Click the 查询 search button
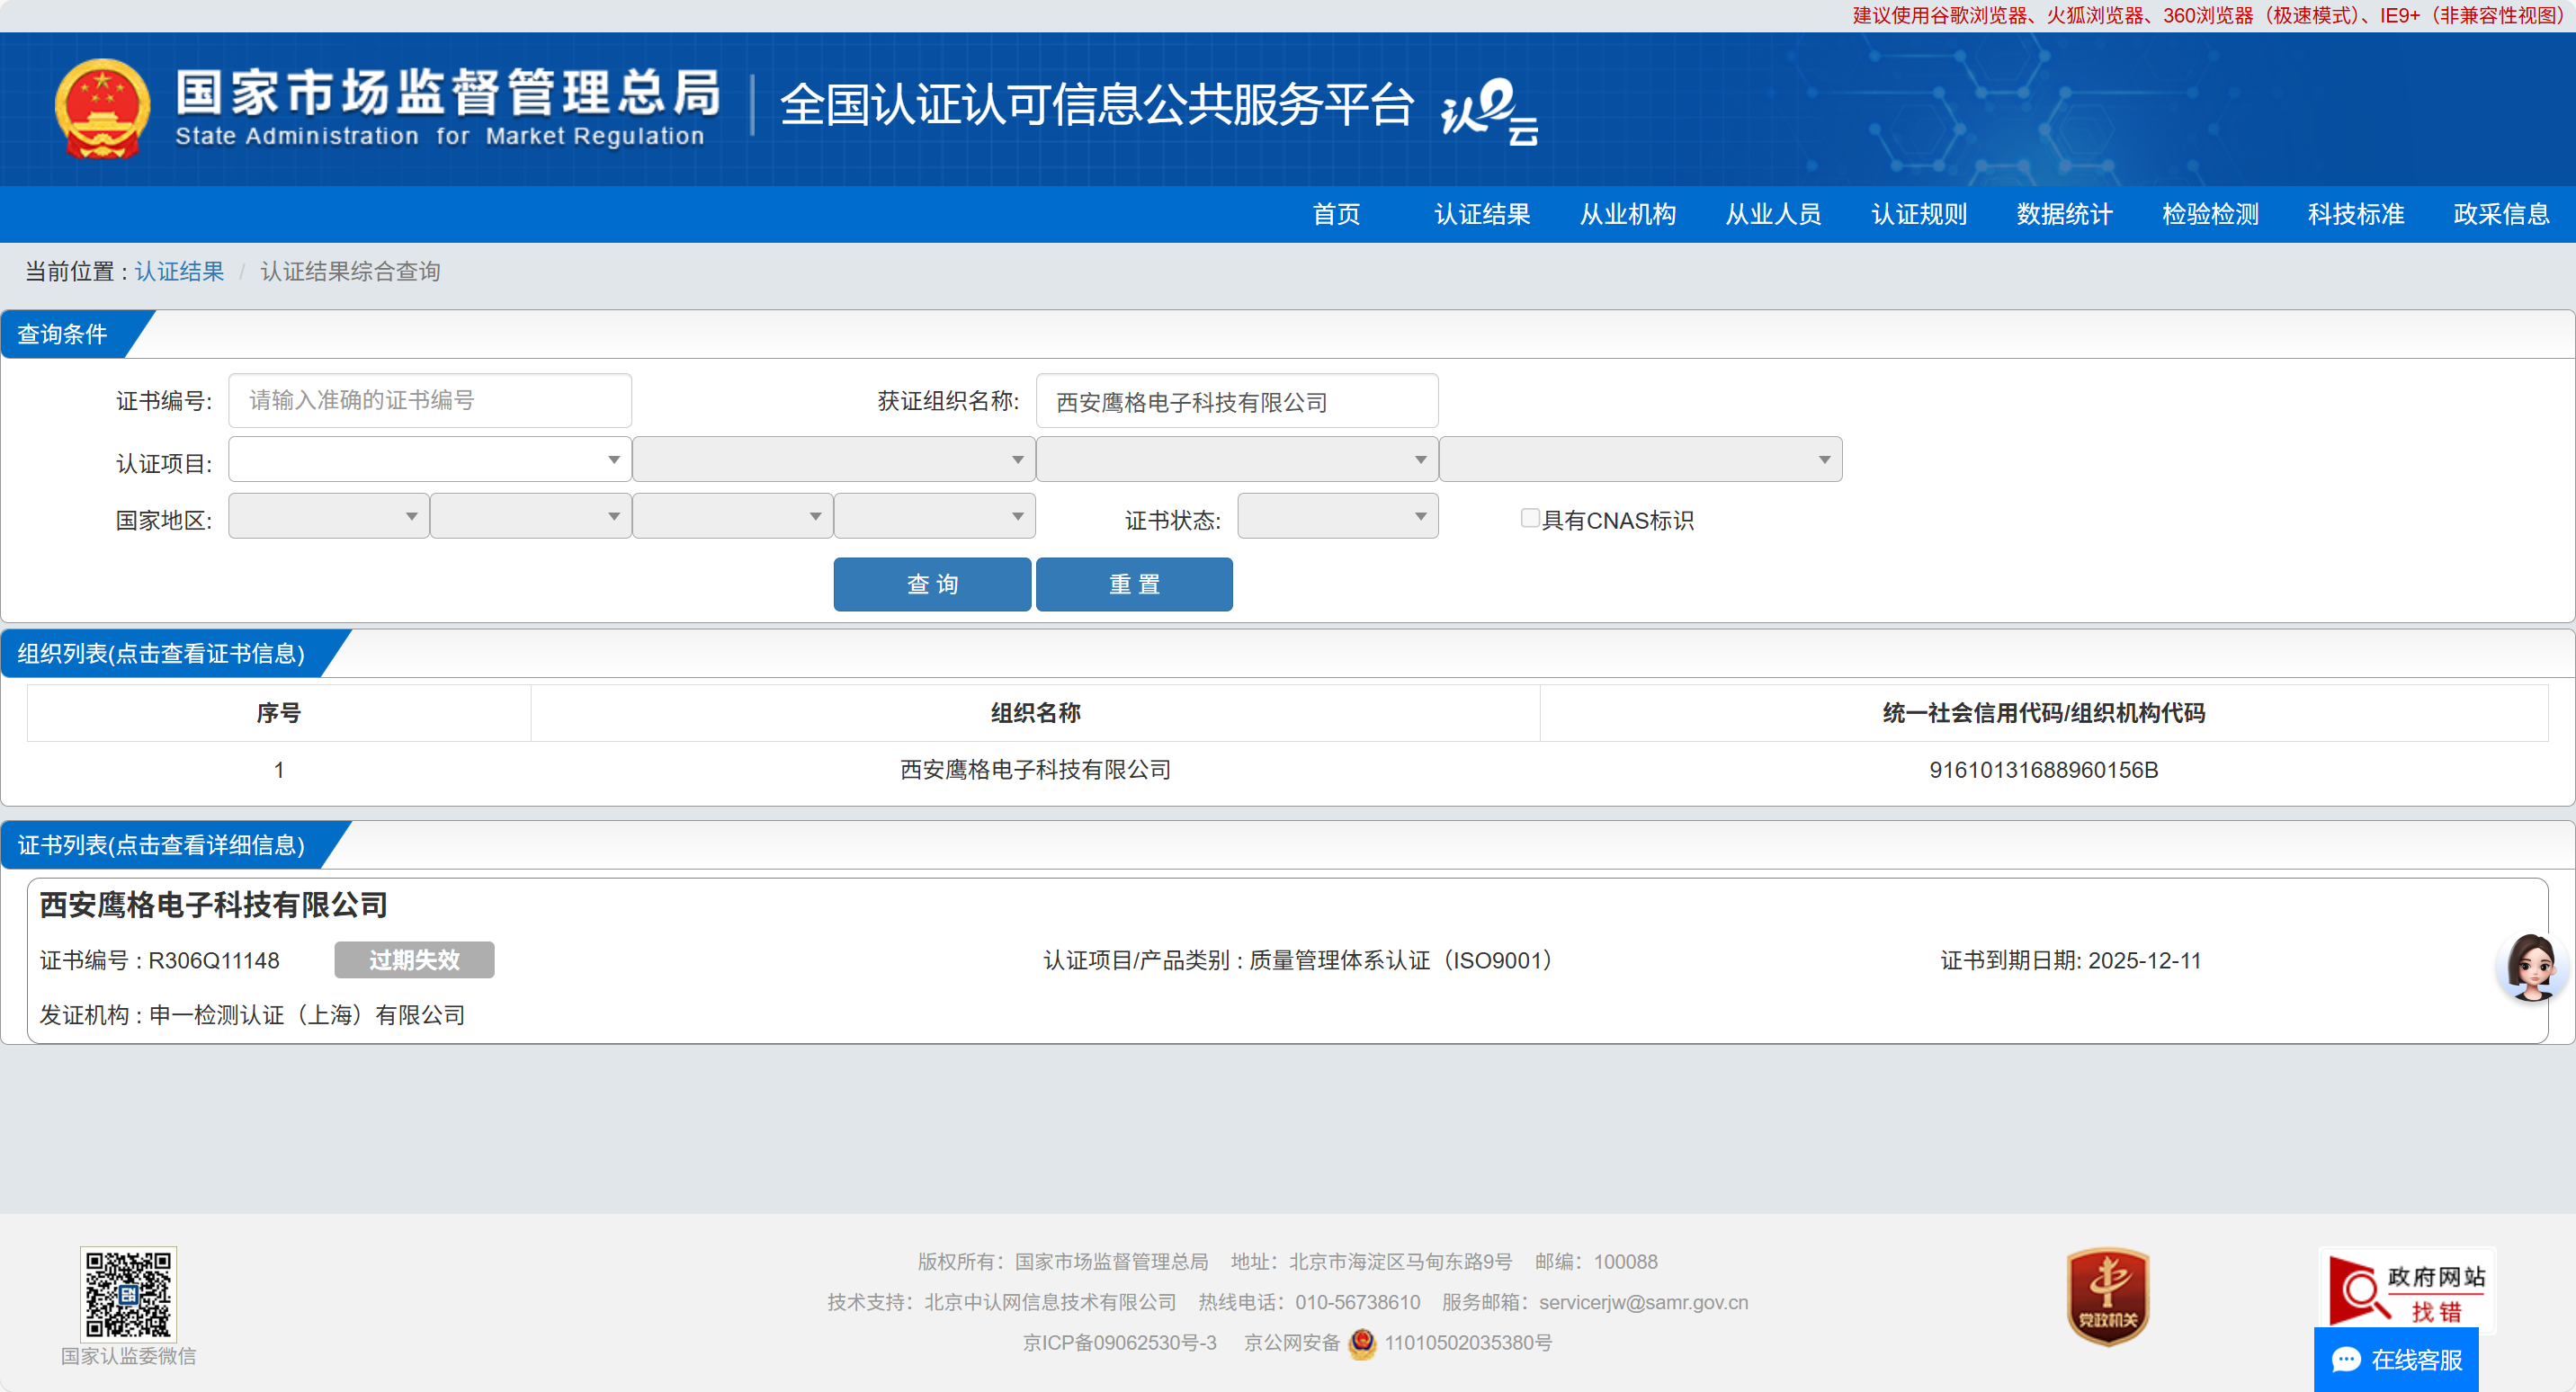Viewport: 2576px width, 1392px height. click(x=931, y=584)
